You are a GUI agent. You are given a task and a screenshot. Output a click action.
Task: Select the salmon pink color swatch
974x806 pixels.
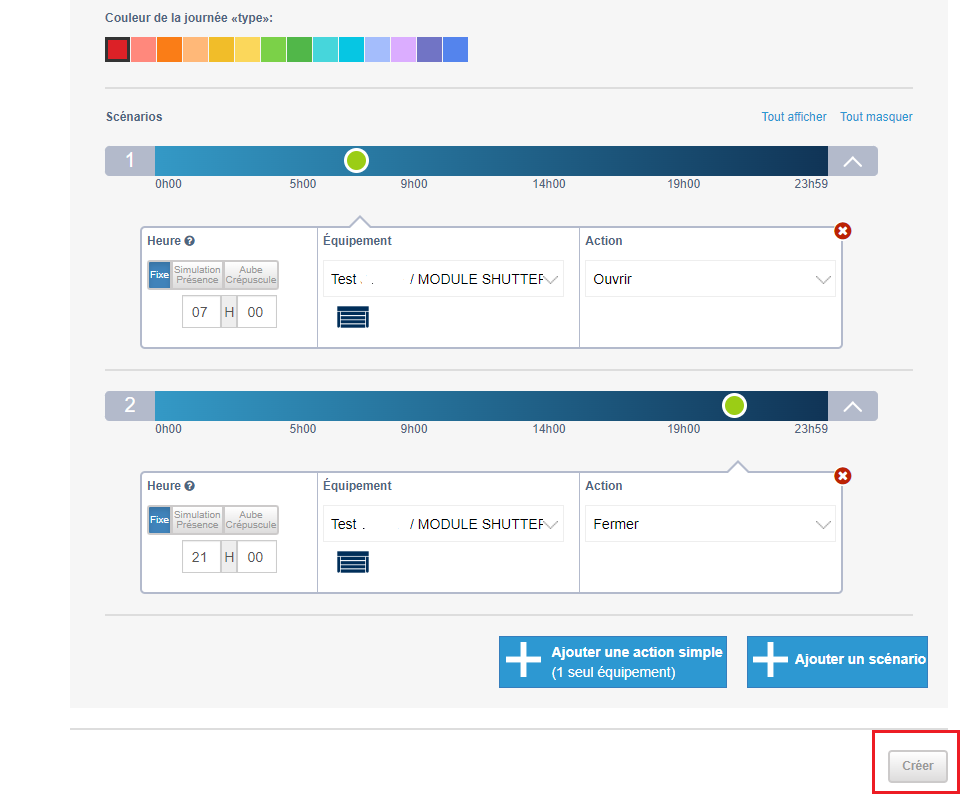143,50
